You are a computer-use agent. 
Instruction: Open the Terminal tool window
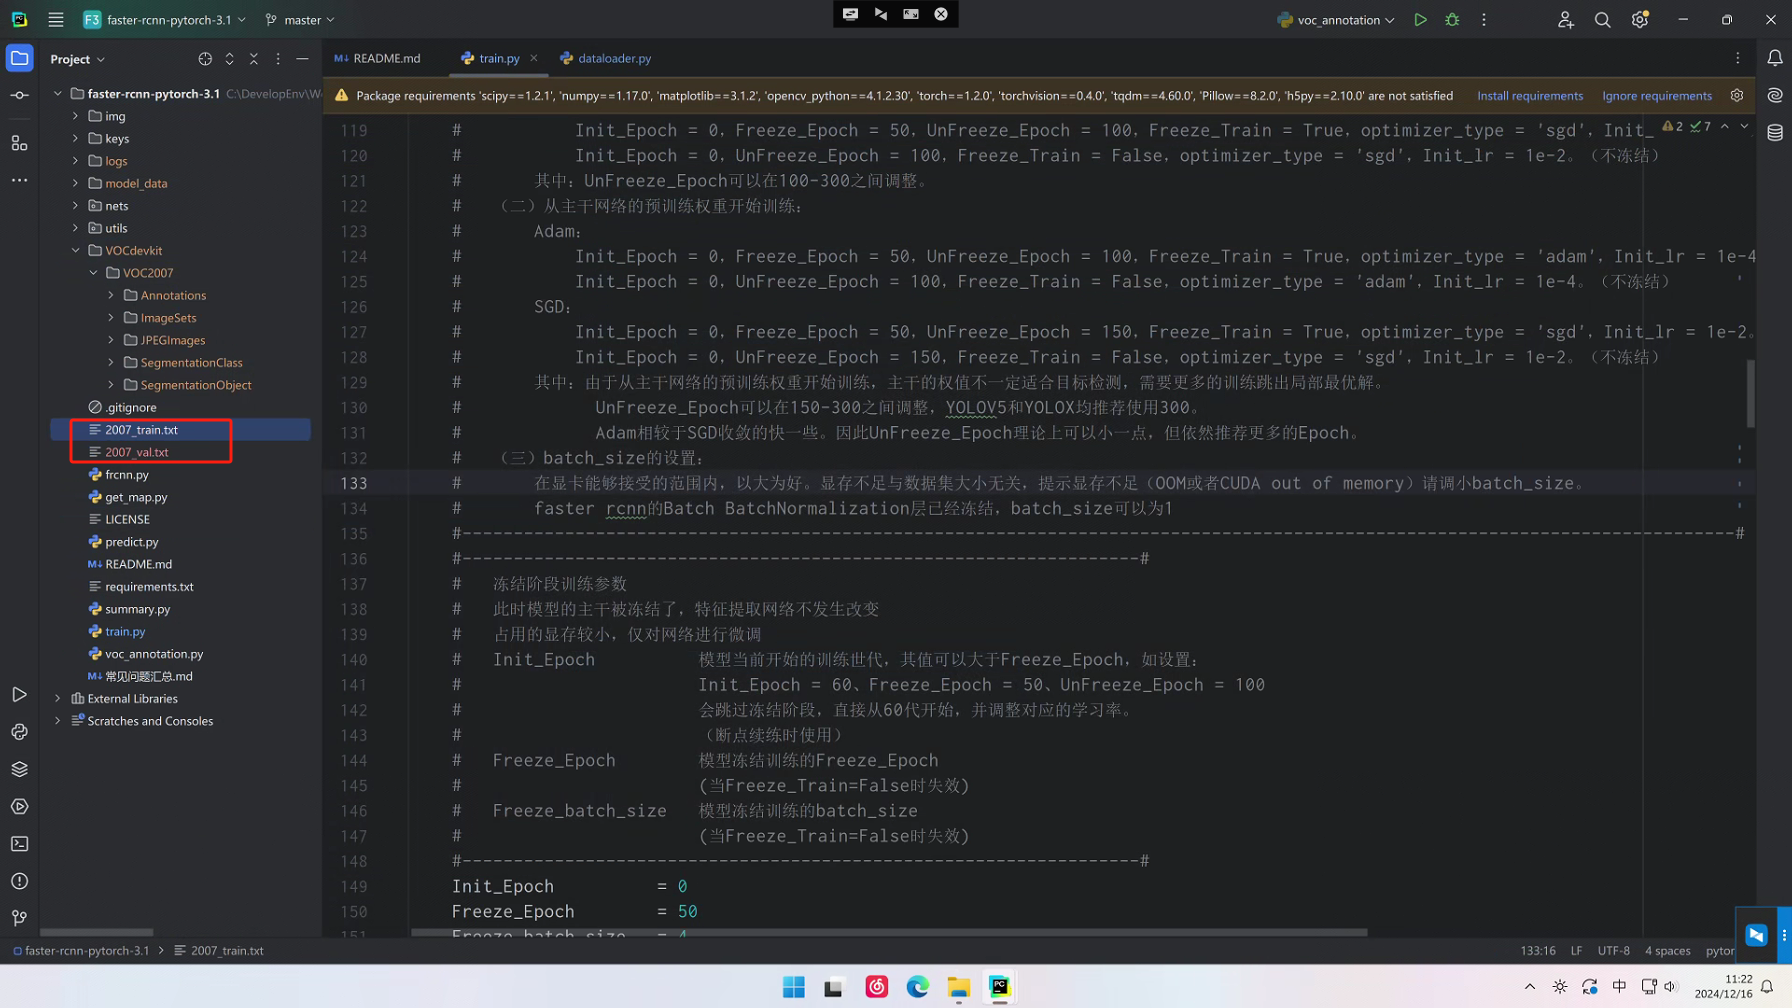pos(19,844)
